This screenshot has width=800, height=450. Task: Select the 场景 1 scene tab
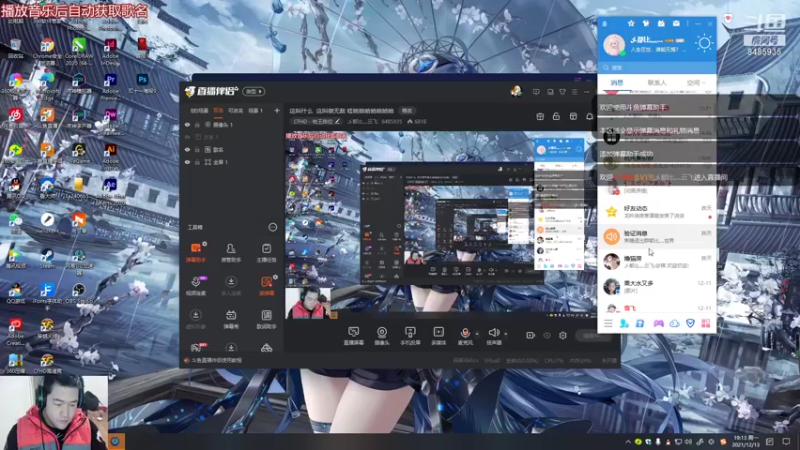click(x=255, y=110)
